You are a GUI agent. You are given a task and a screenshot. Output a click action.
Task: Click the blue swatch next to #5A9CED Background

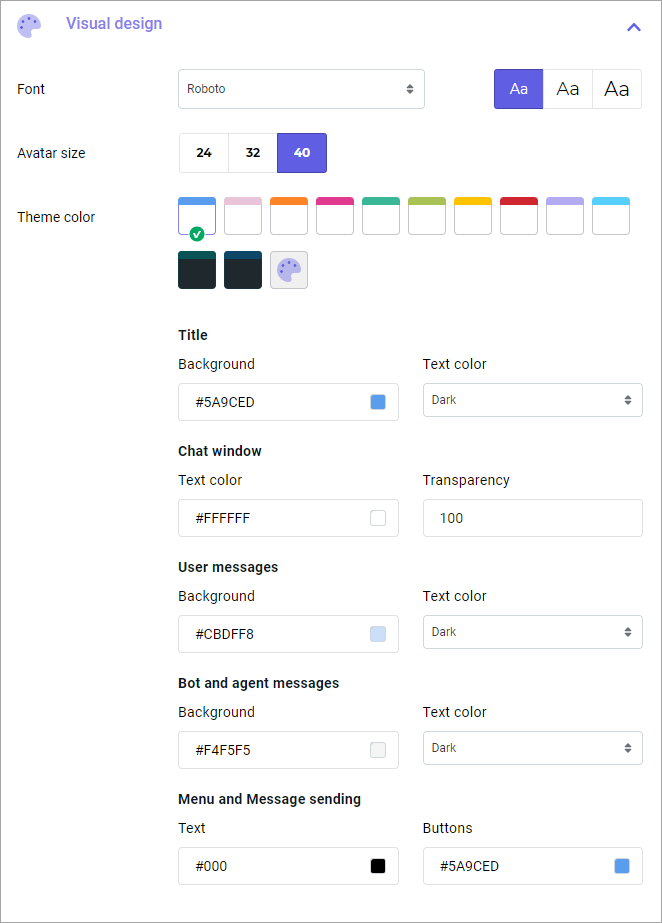click(x=378, y=400)
